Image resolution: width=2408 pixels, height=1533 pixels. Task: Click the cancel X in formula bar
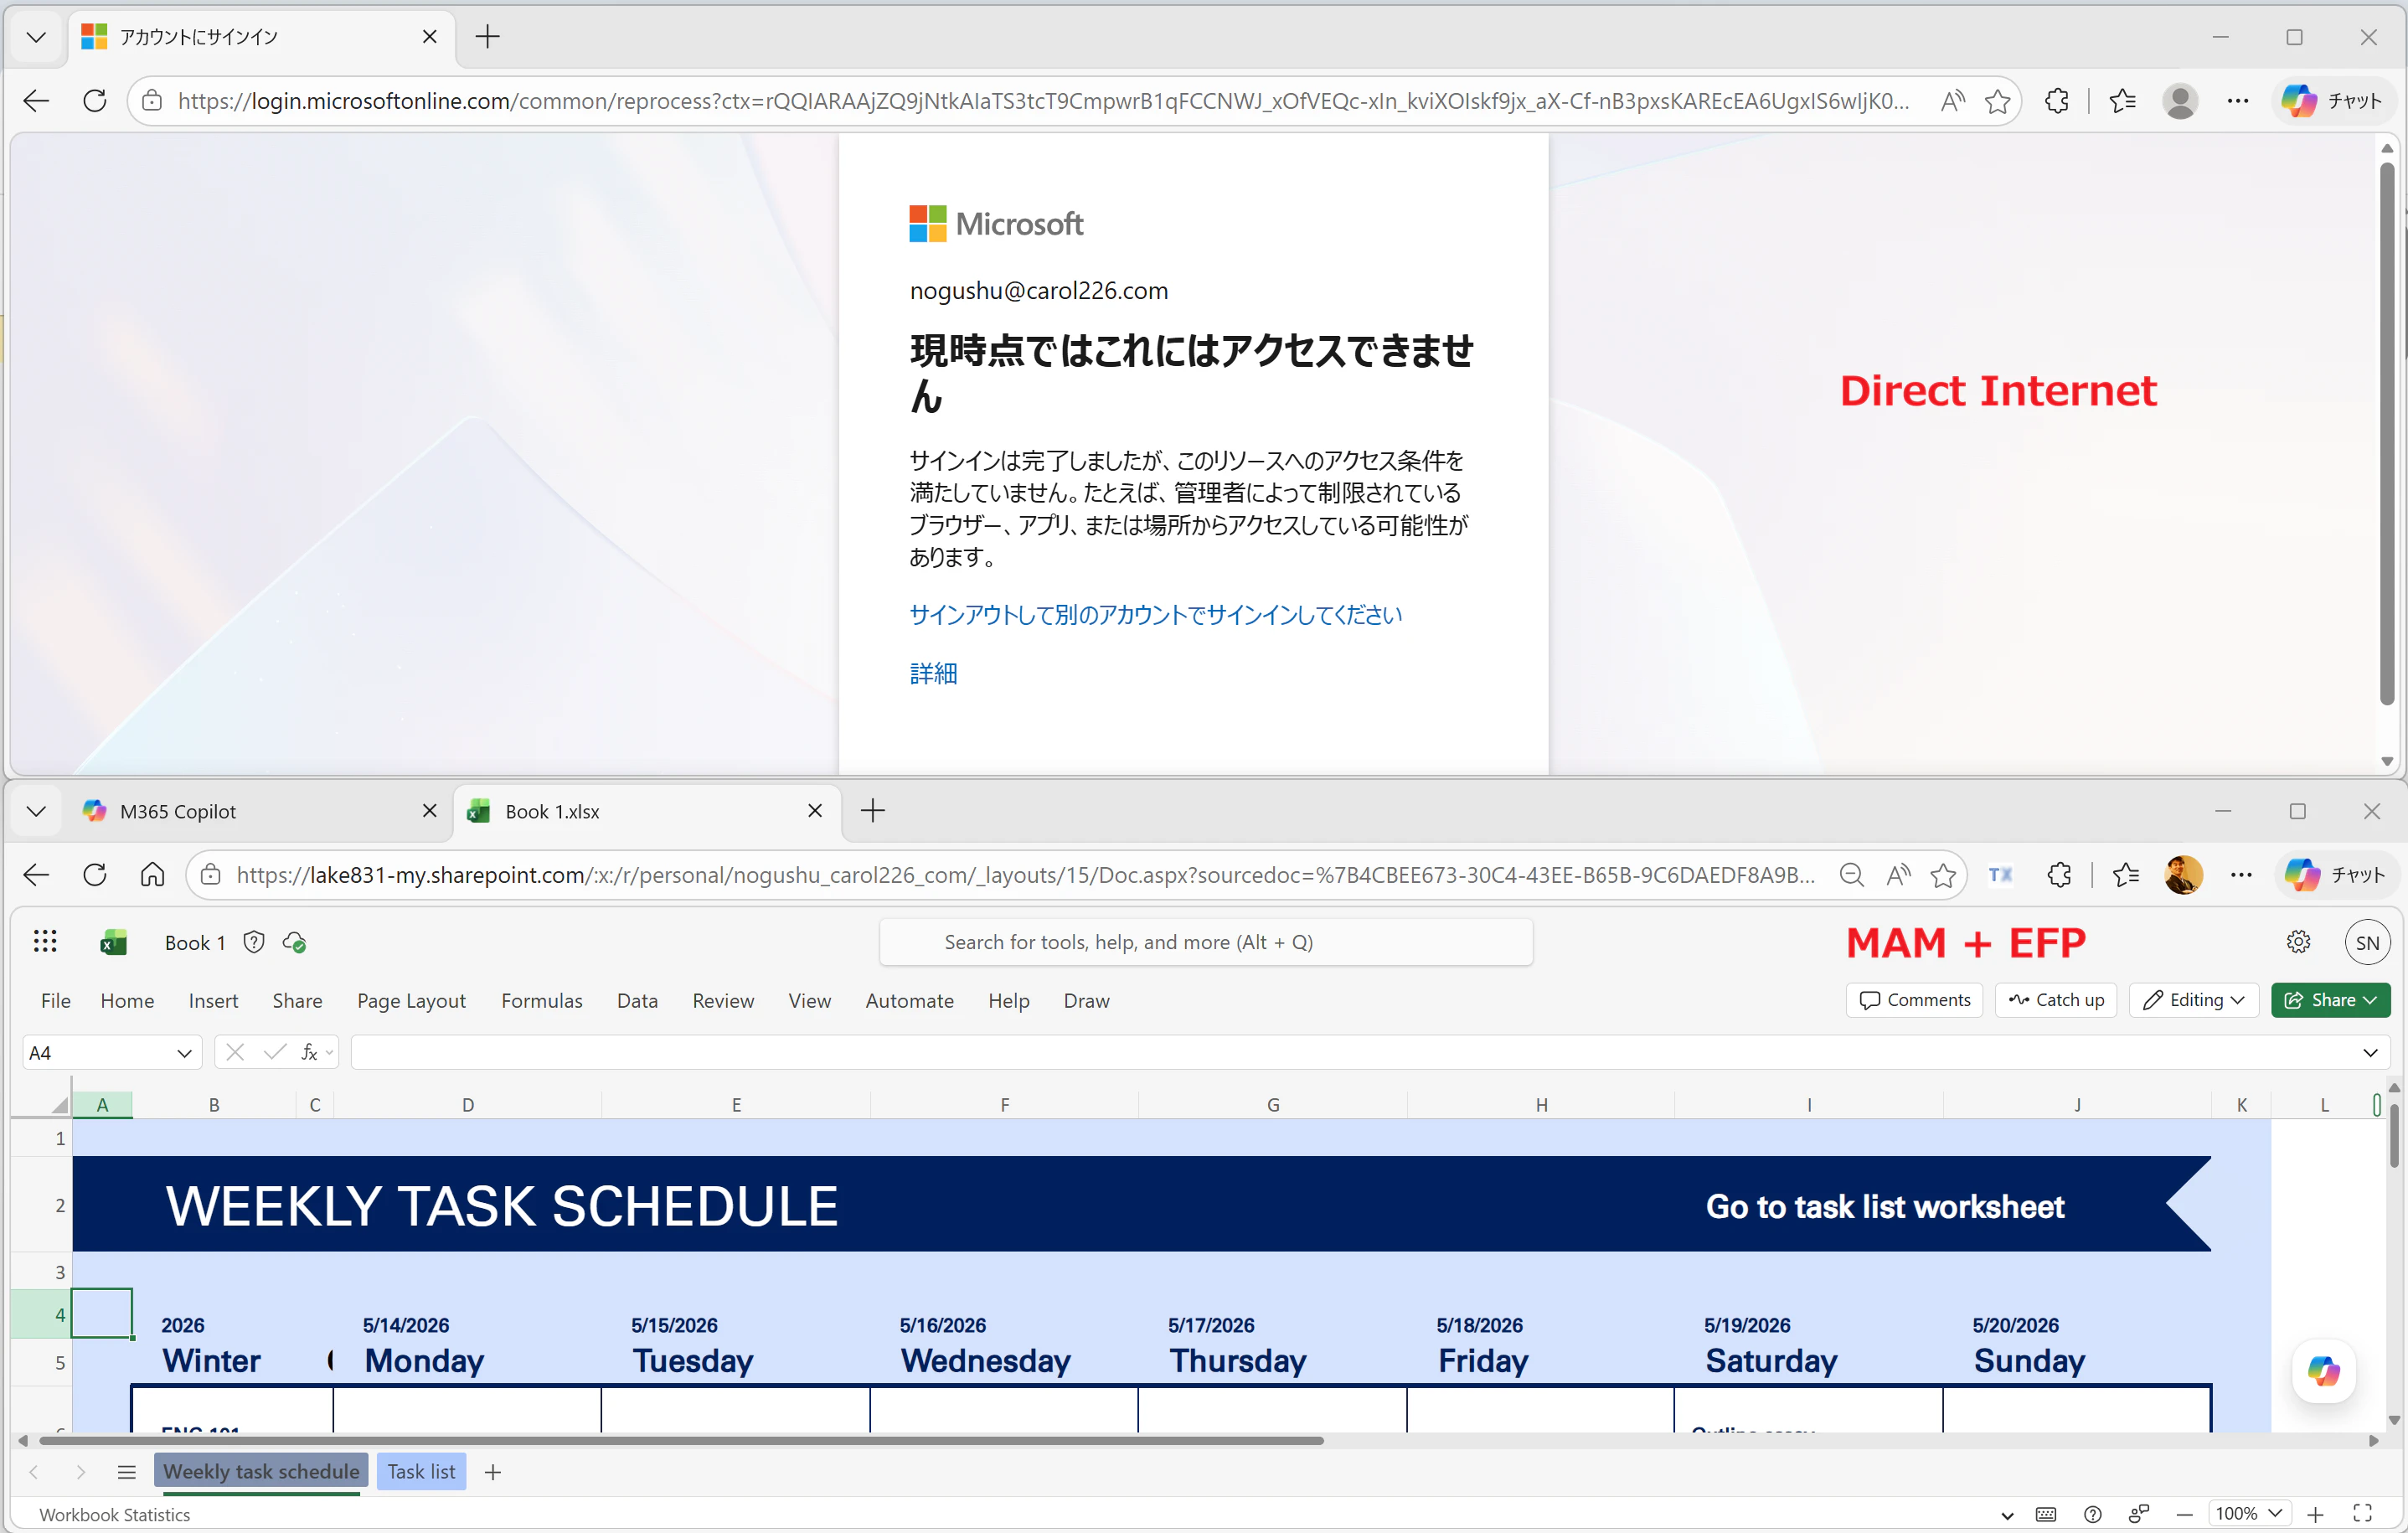235,1052
